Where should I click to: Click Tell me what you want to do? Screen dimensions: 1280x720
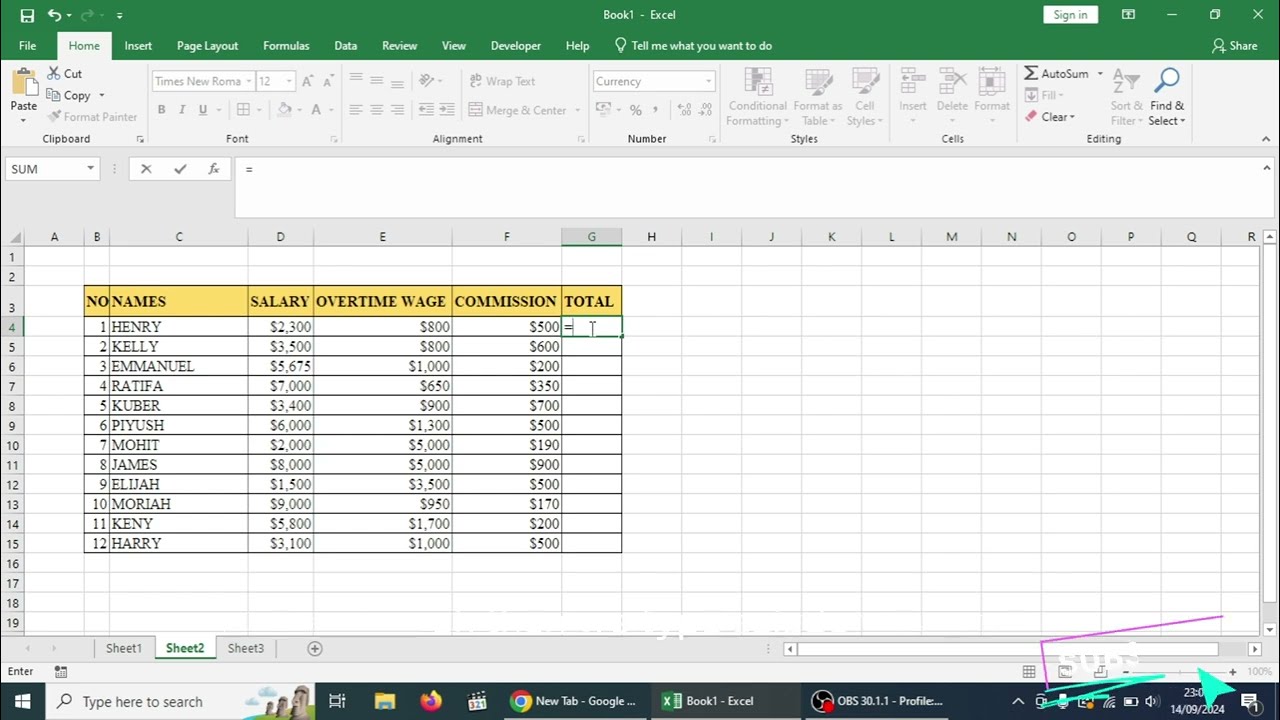click(x=692, y=46)
